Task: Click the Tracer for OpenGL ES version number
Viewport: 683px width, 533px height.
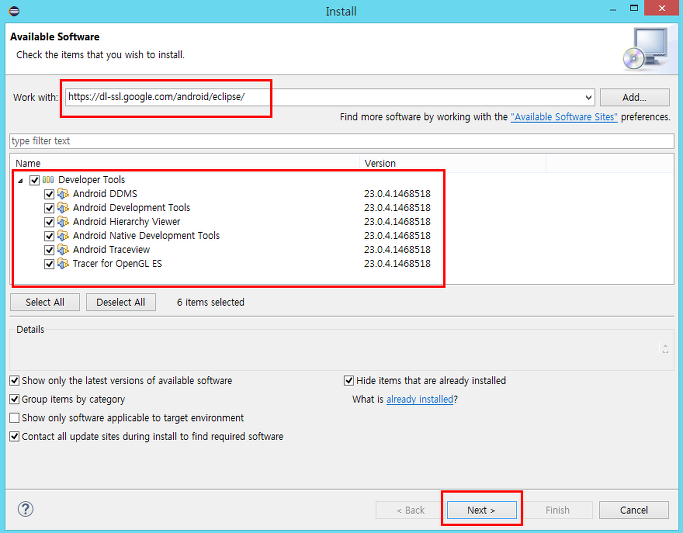Action: click(397, 263)
